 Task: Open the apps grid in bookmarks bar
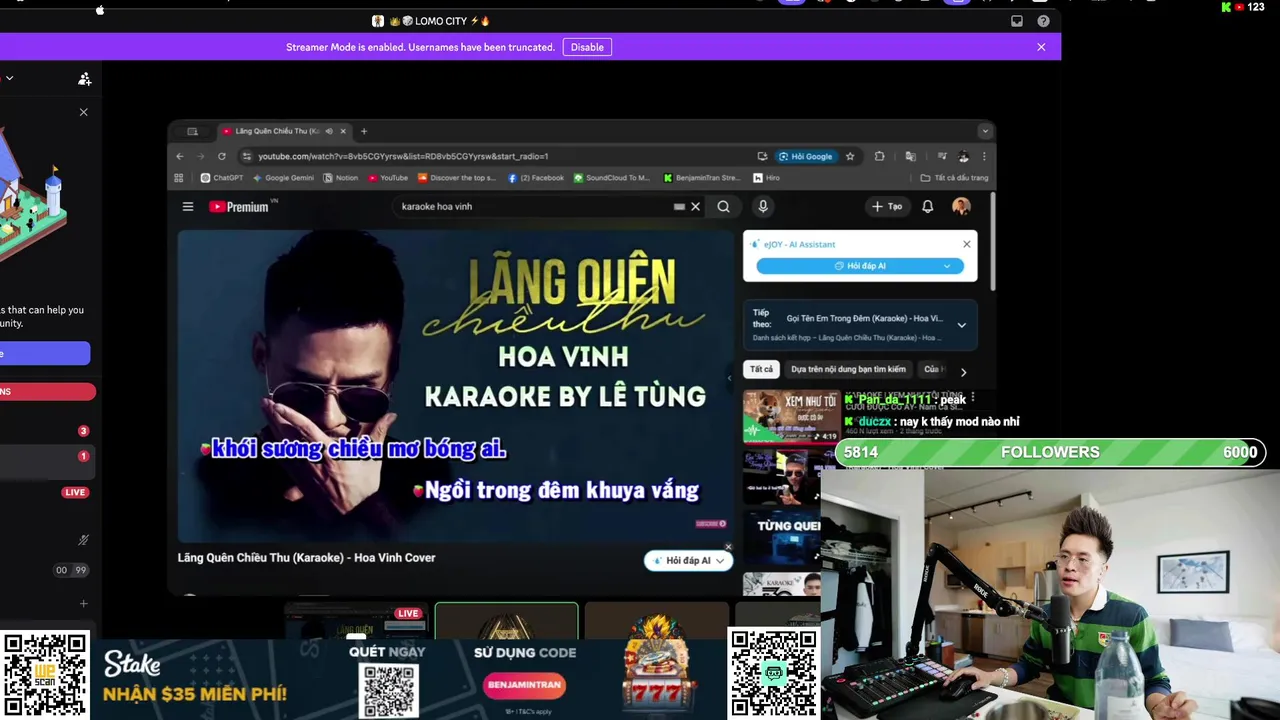coord(179,178)
